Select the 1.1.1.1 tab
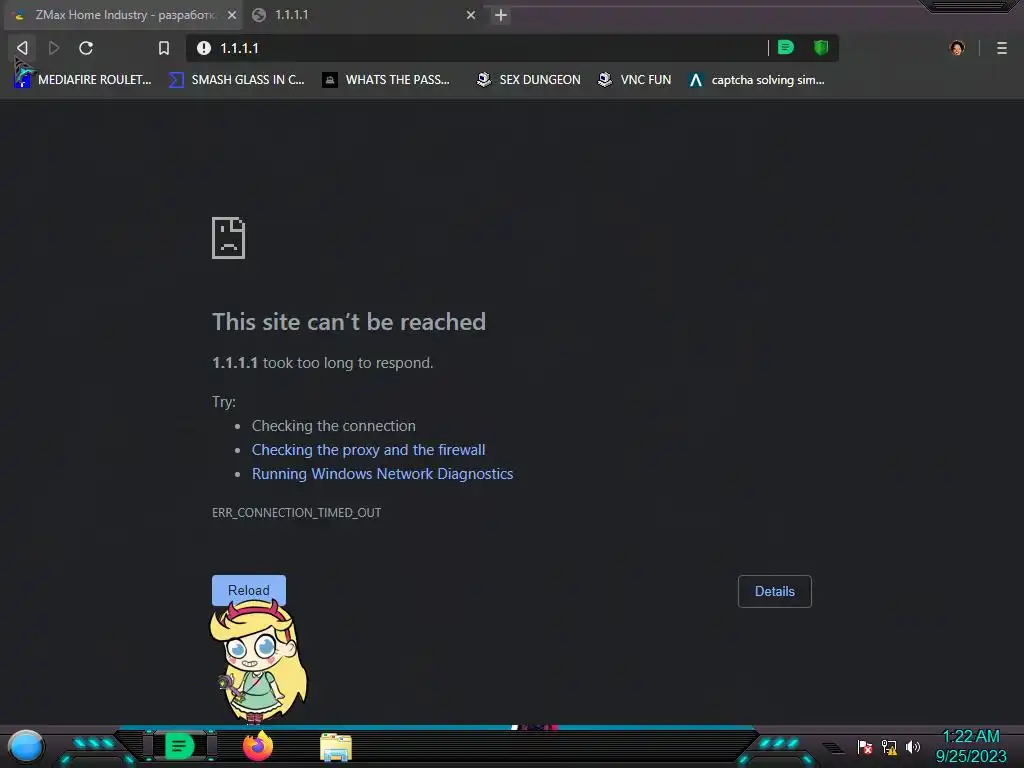Screen dimensions: 1024x768 pos(364,15)
